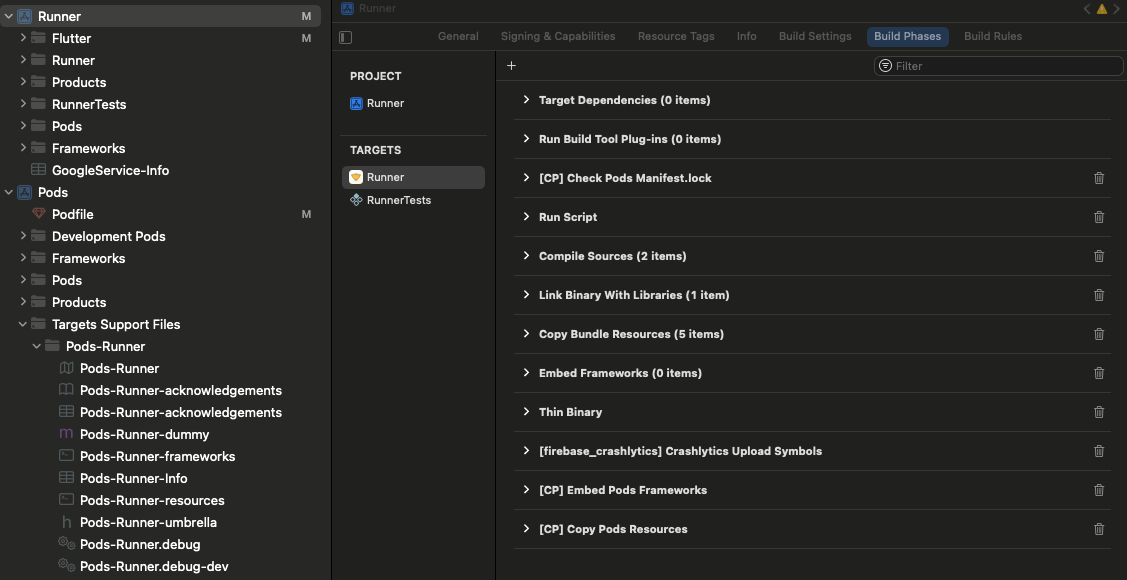Add a new build phase with plus
This screenshot has width=1127, height=580.
511,66
